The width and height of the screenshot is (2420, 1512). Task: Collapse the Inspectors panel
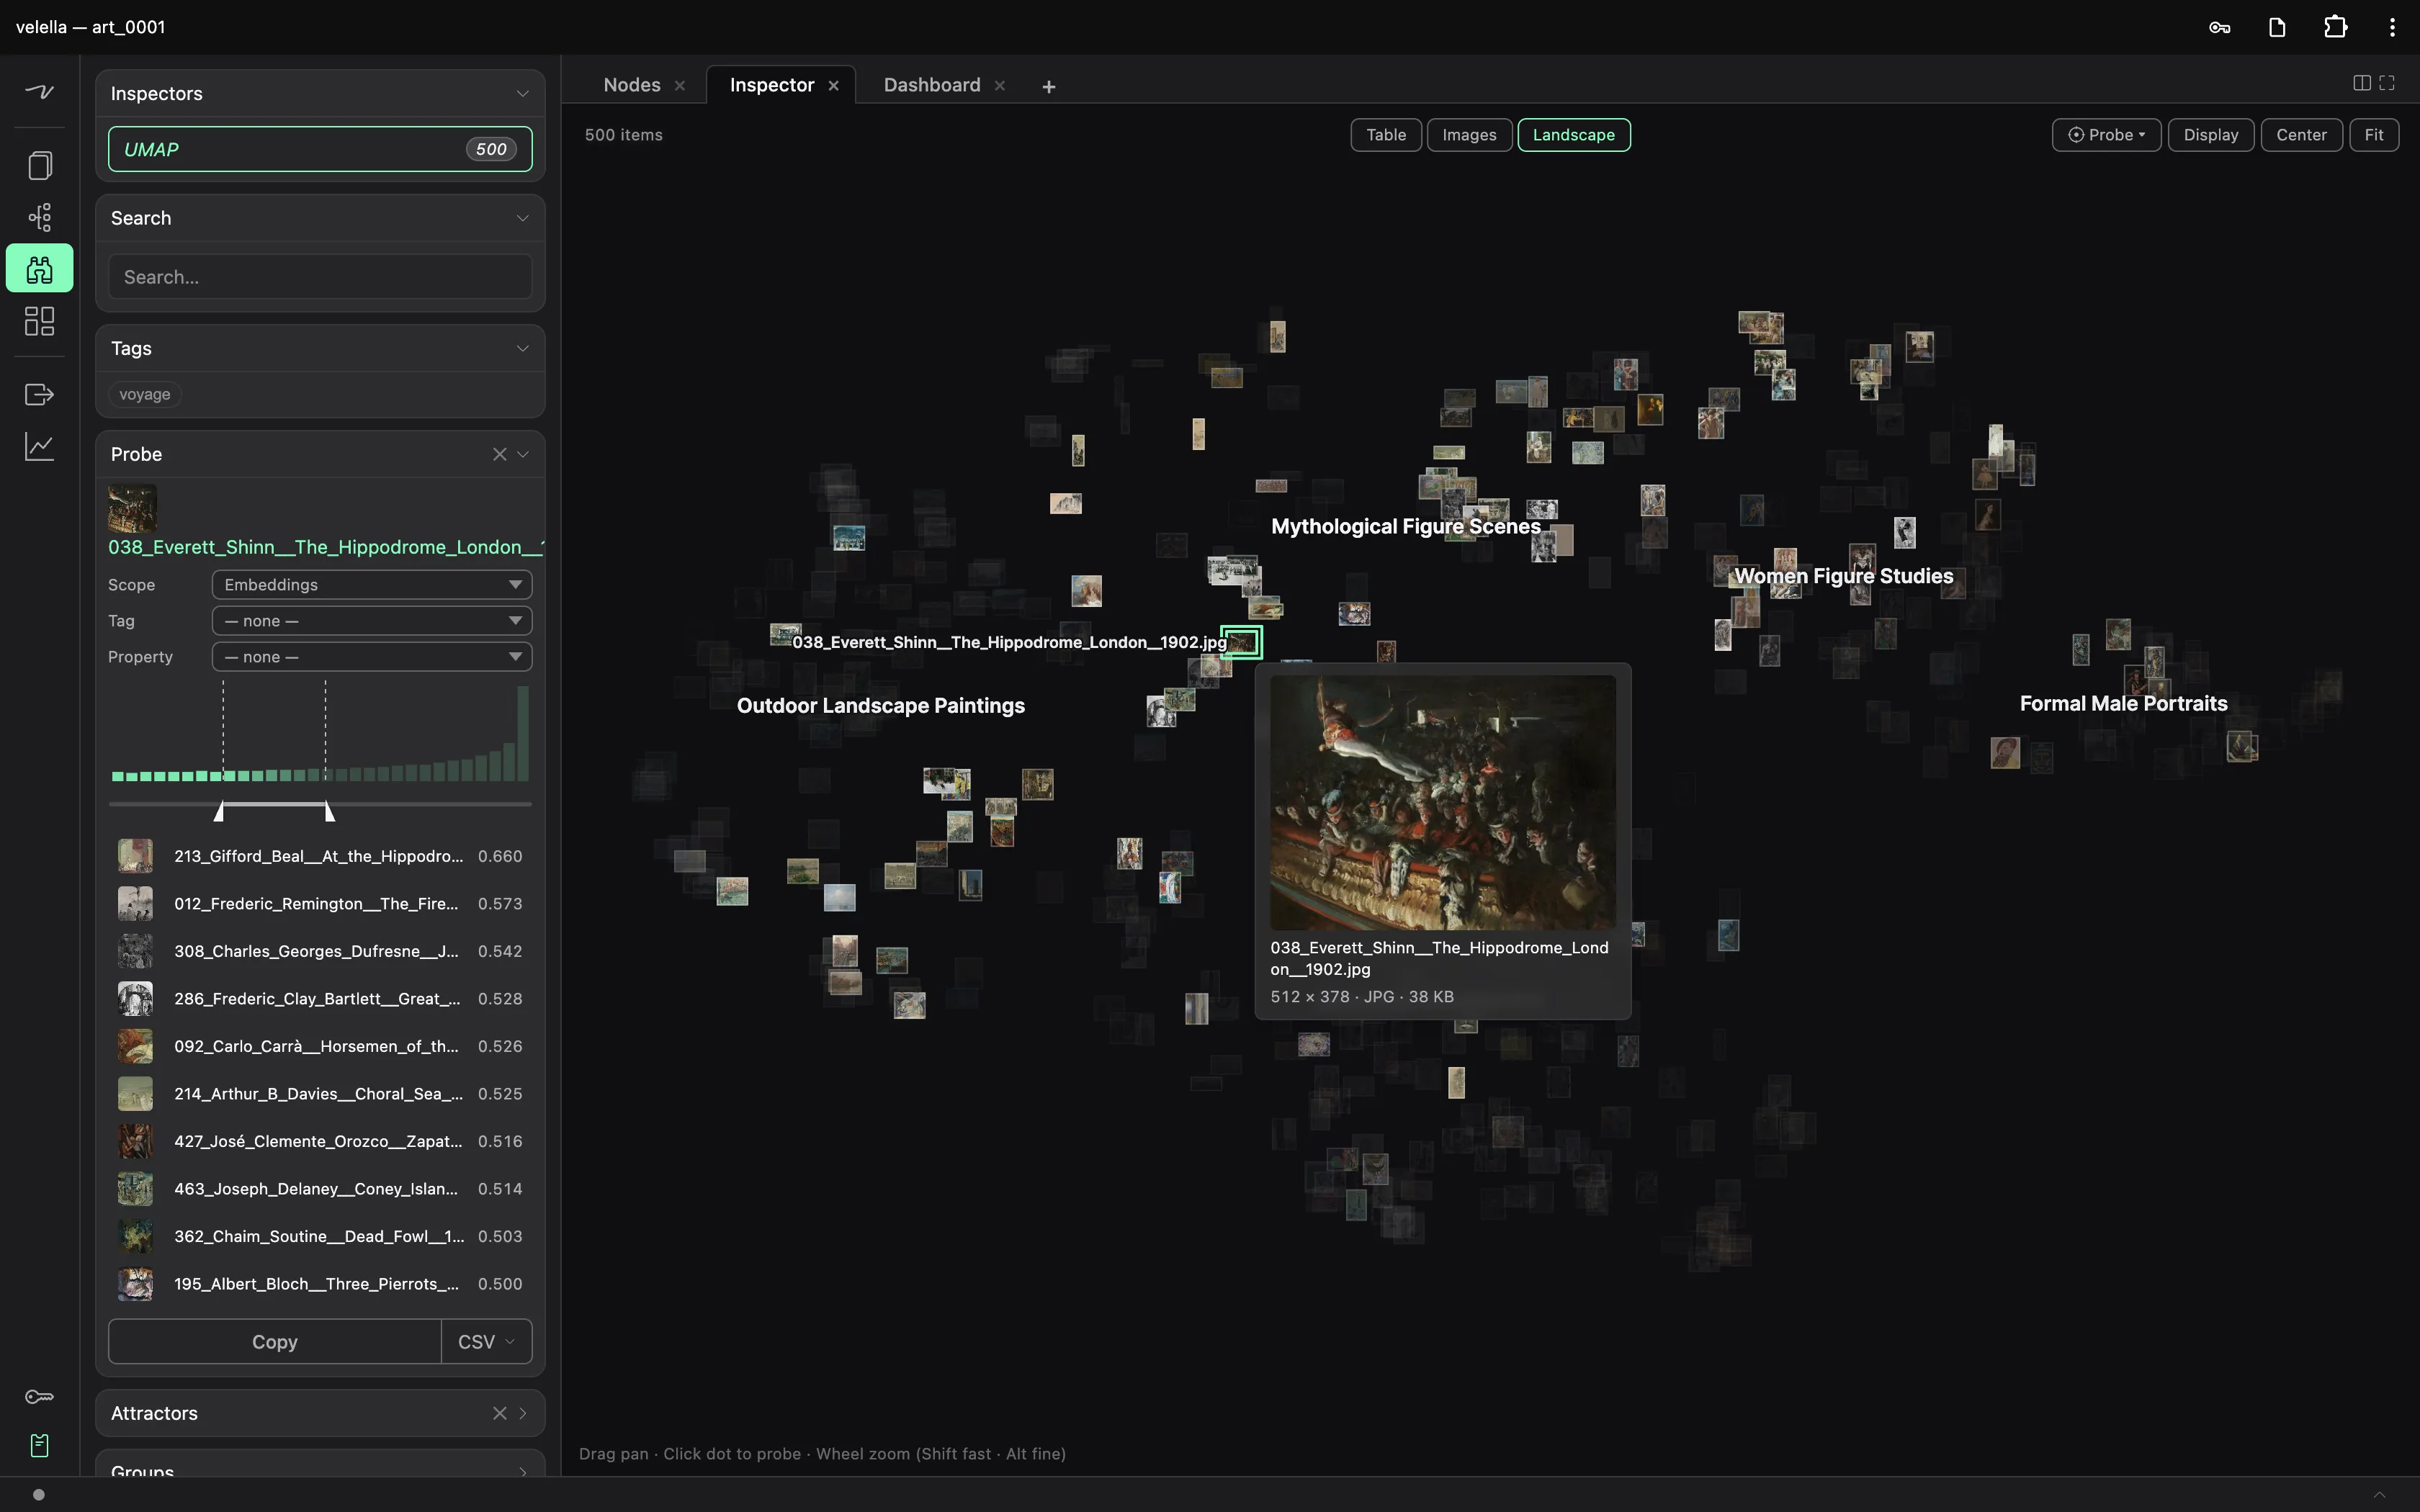[522, 93]
